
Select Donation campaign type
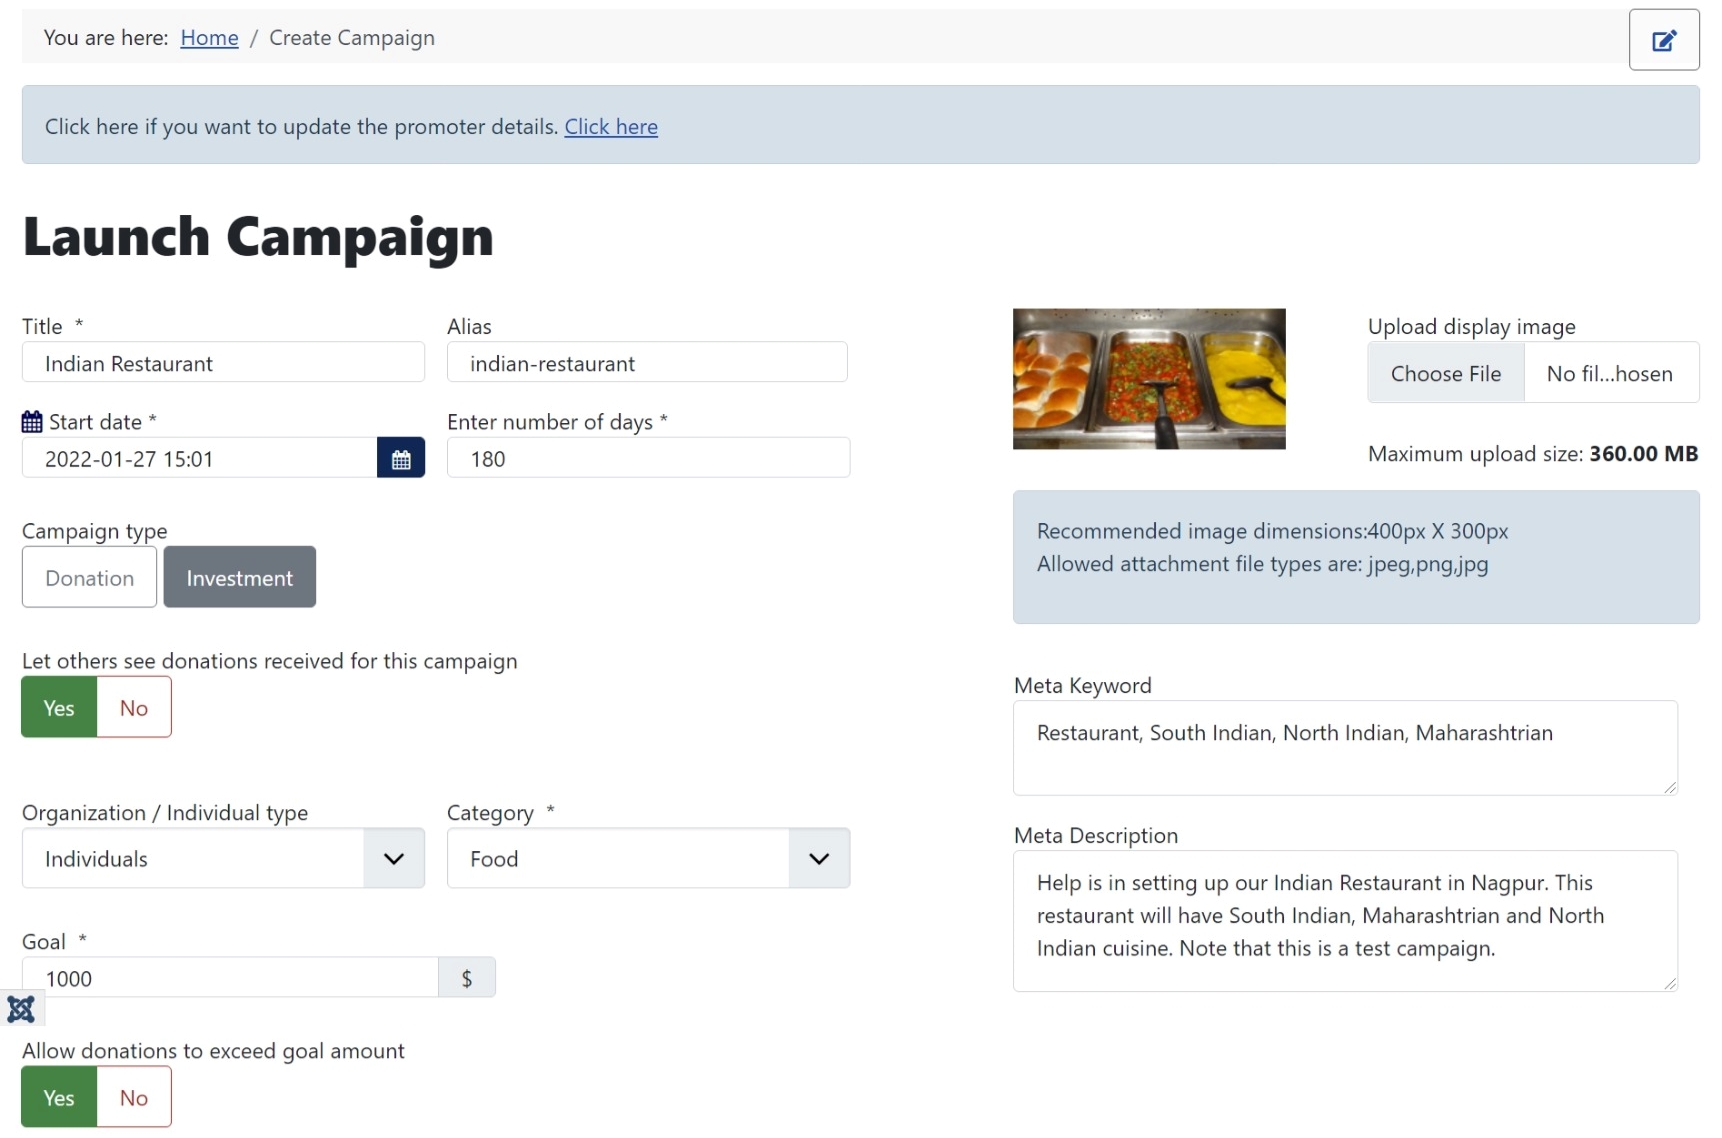(89, 578)
